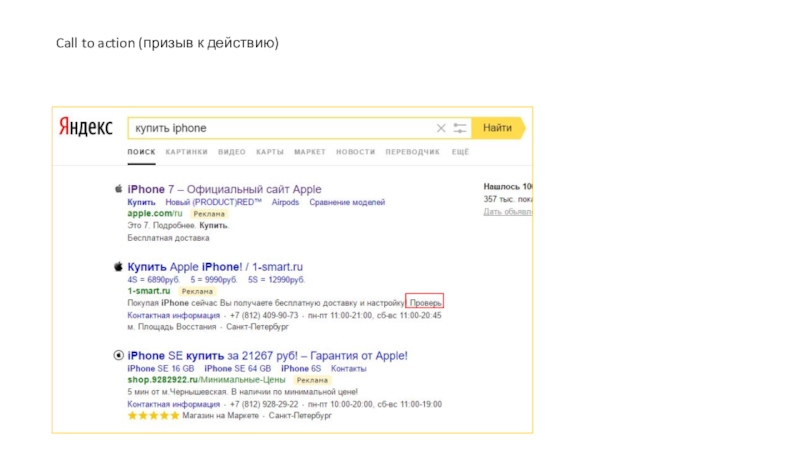Click round favicon of iPhone SE result

[118, 355]
